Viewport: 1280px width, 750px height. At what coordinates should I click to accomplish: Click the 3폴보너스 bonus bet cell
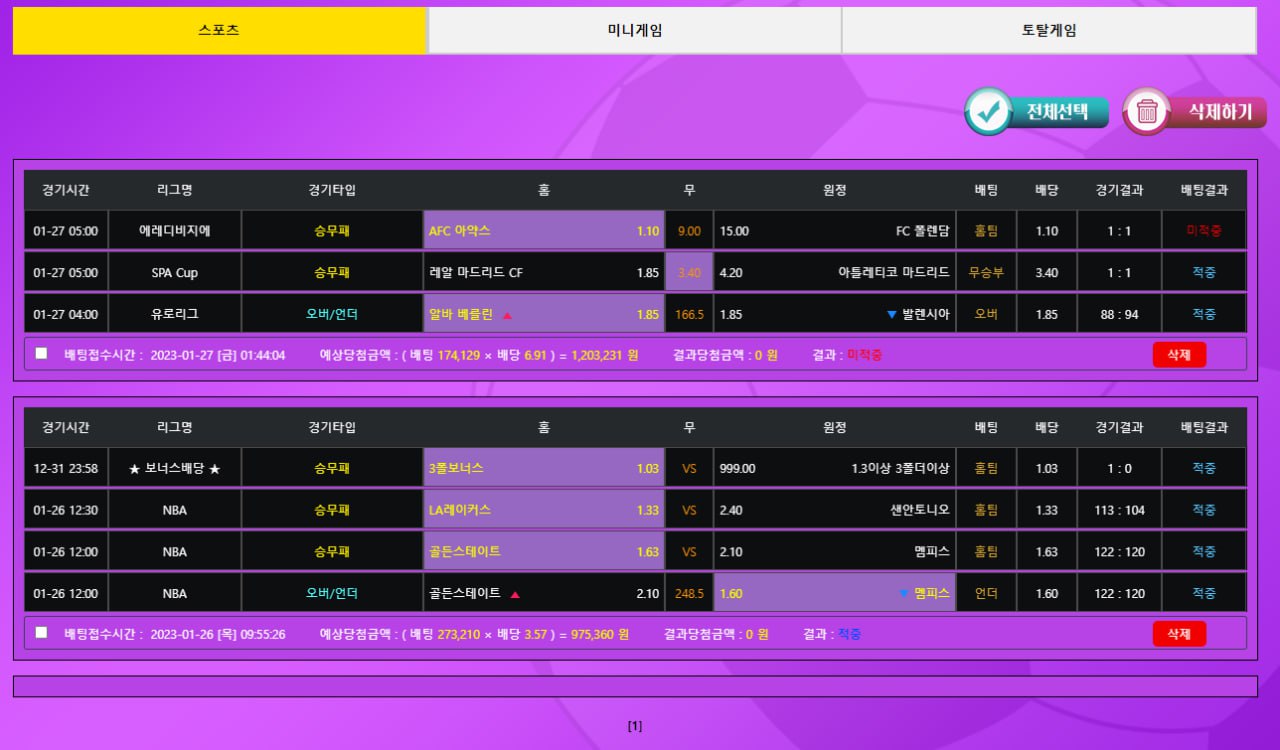click(543, 468)
